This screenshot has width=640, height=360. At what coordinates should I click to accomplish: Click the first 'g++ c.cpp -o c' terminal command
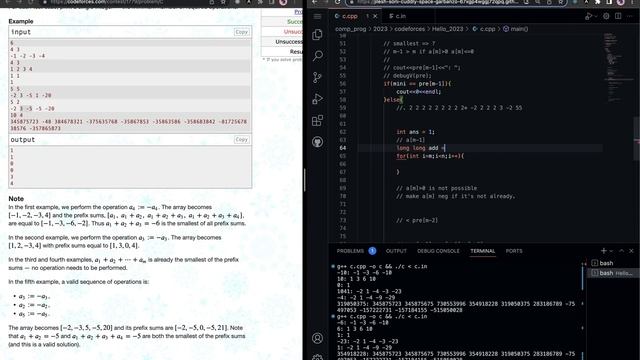point(382,267)
